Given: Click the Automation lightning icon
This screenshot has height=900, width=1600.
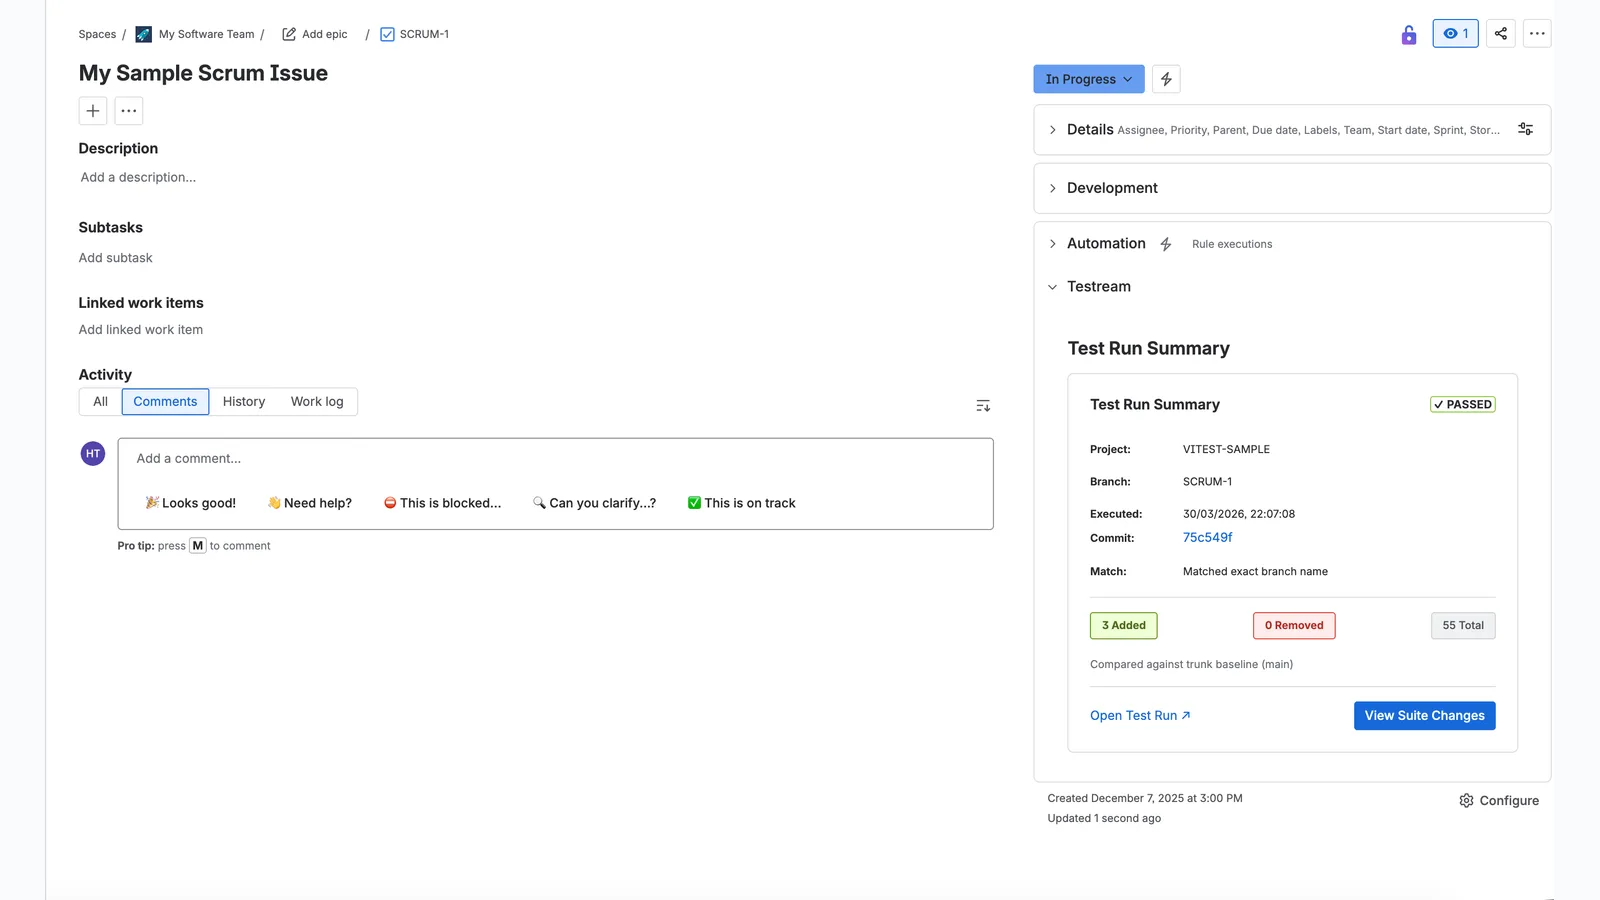Looking at the screenshot, I should (1165, 244).
